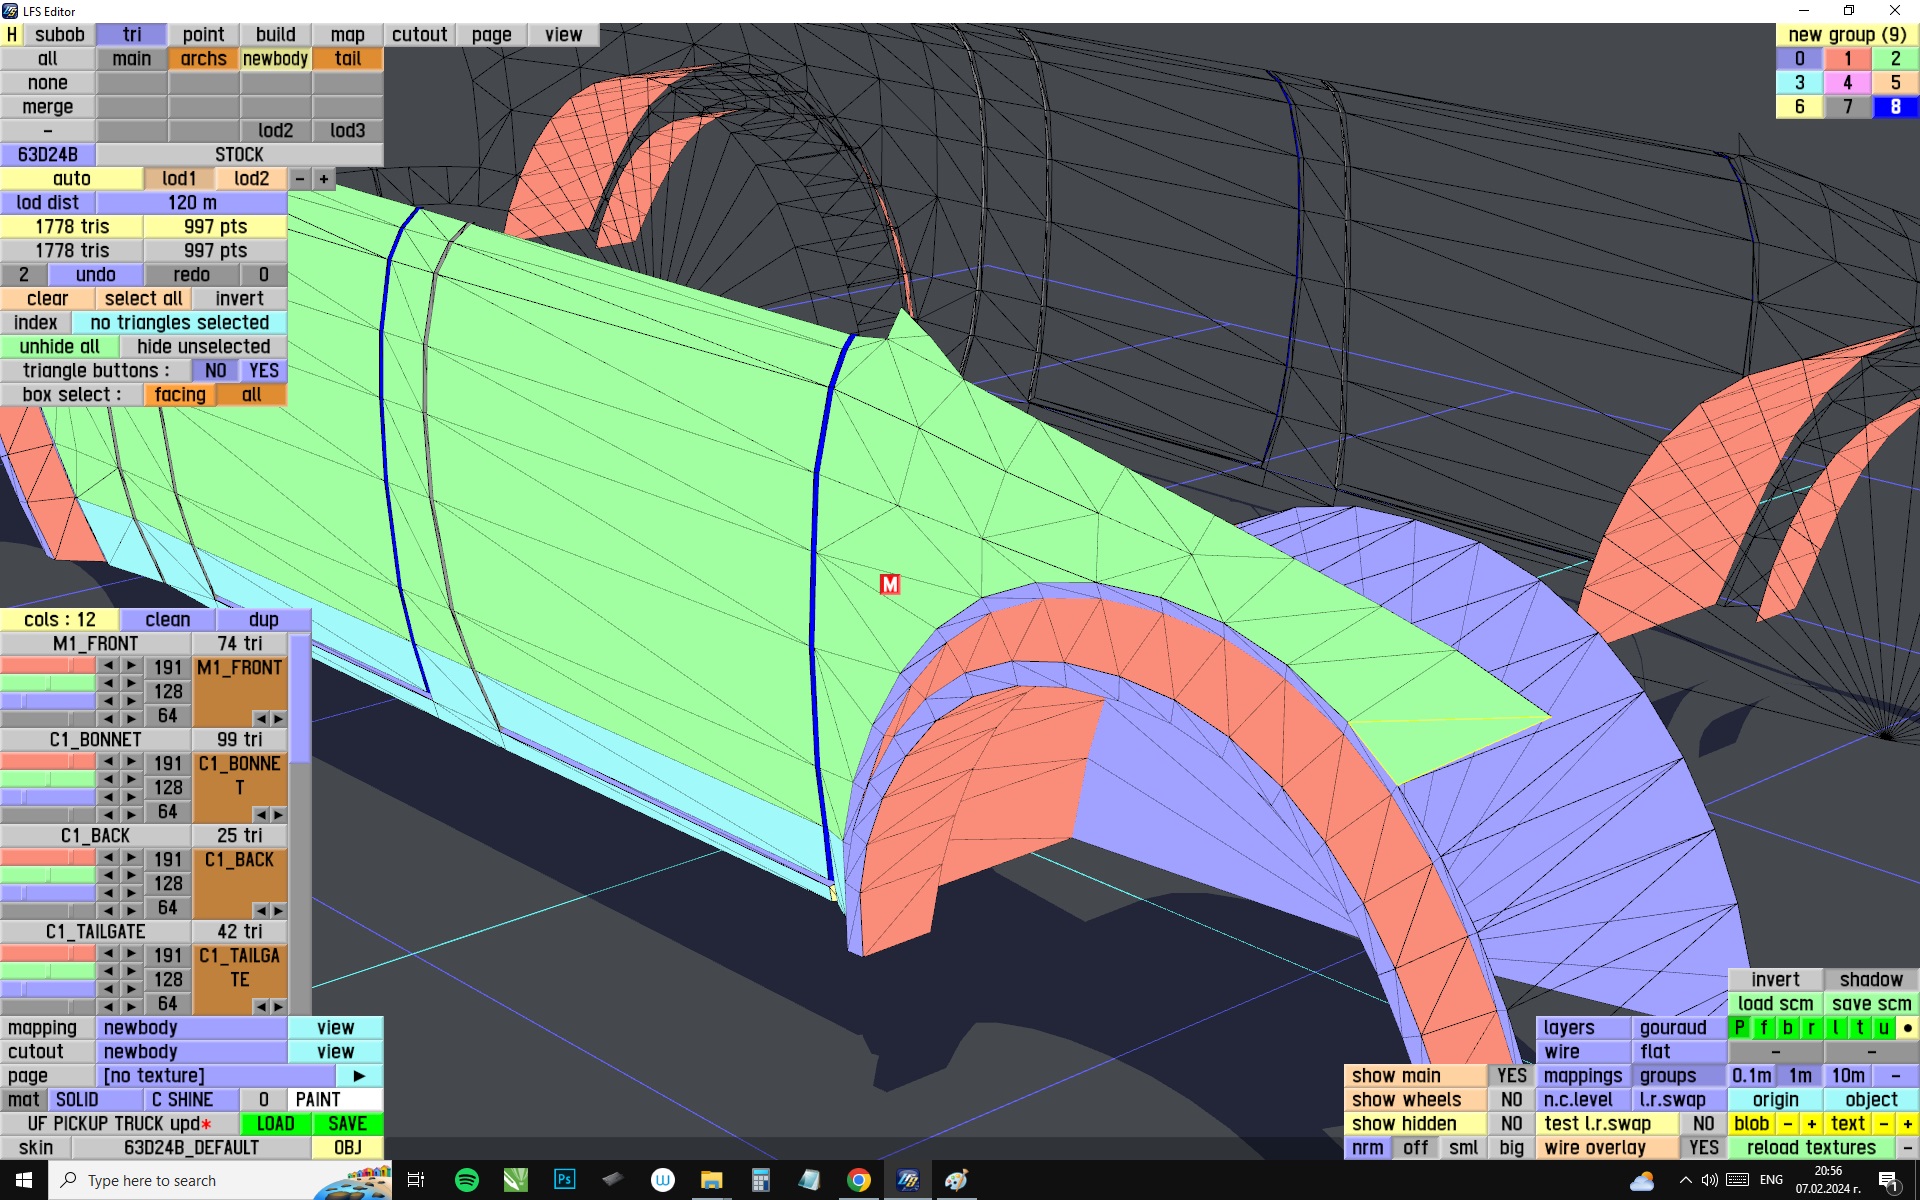Select blue group color 8
The height and width of the screenshot is (1200, 1920).
[x=1895, y=107]
